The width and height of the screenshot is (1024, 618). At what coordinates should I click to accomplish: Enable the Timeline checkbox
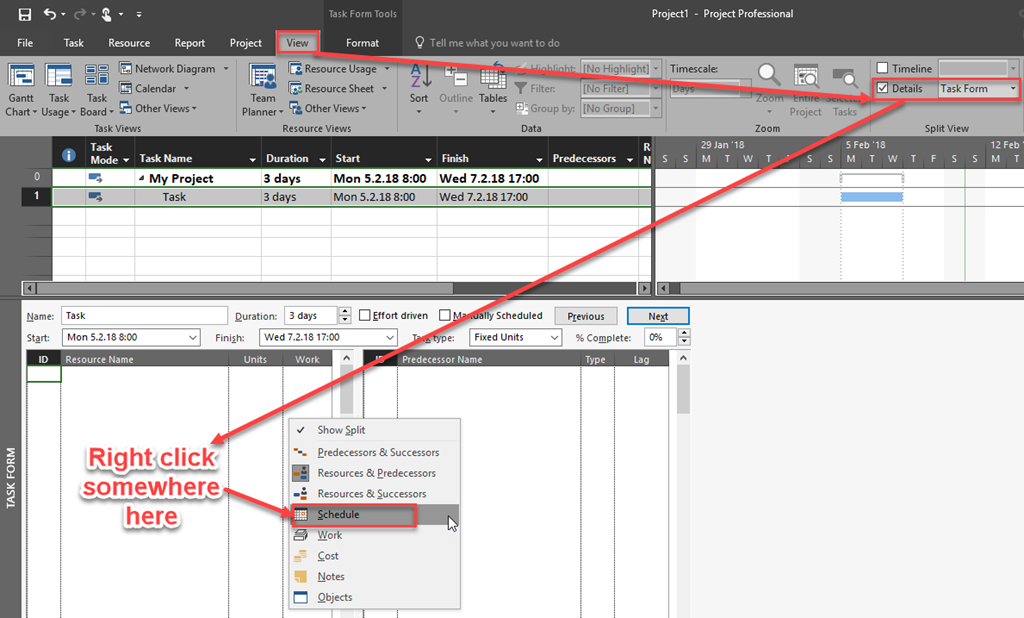pos(882,69)
